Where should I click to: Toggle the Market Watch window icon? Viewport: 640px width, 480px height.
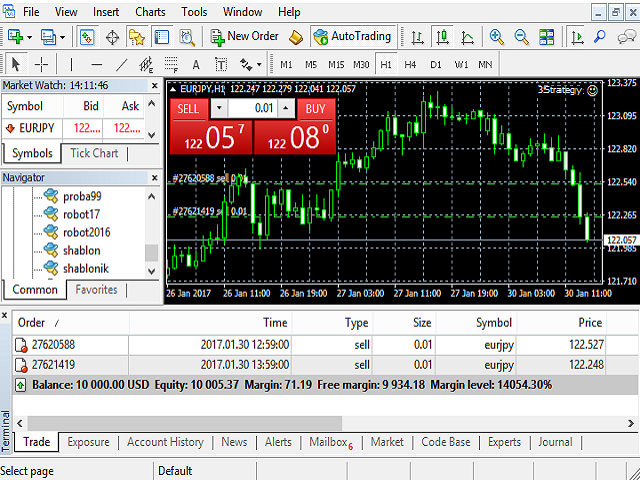coord(87,37)
